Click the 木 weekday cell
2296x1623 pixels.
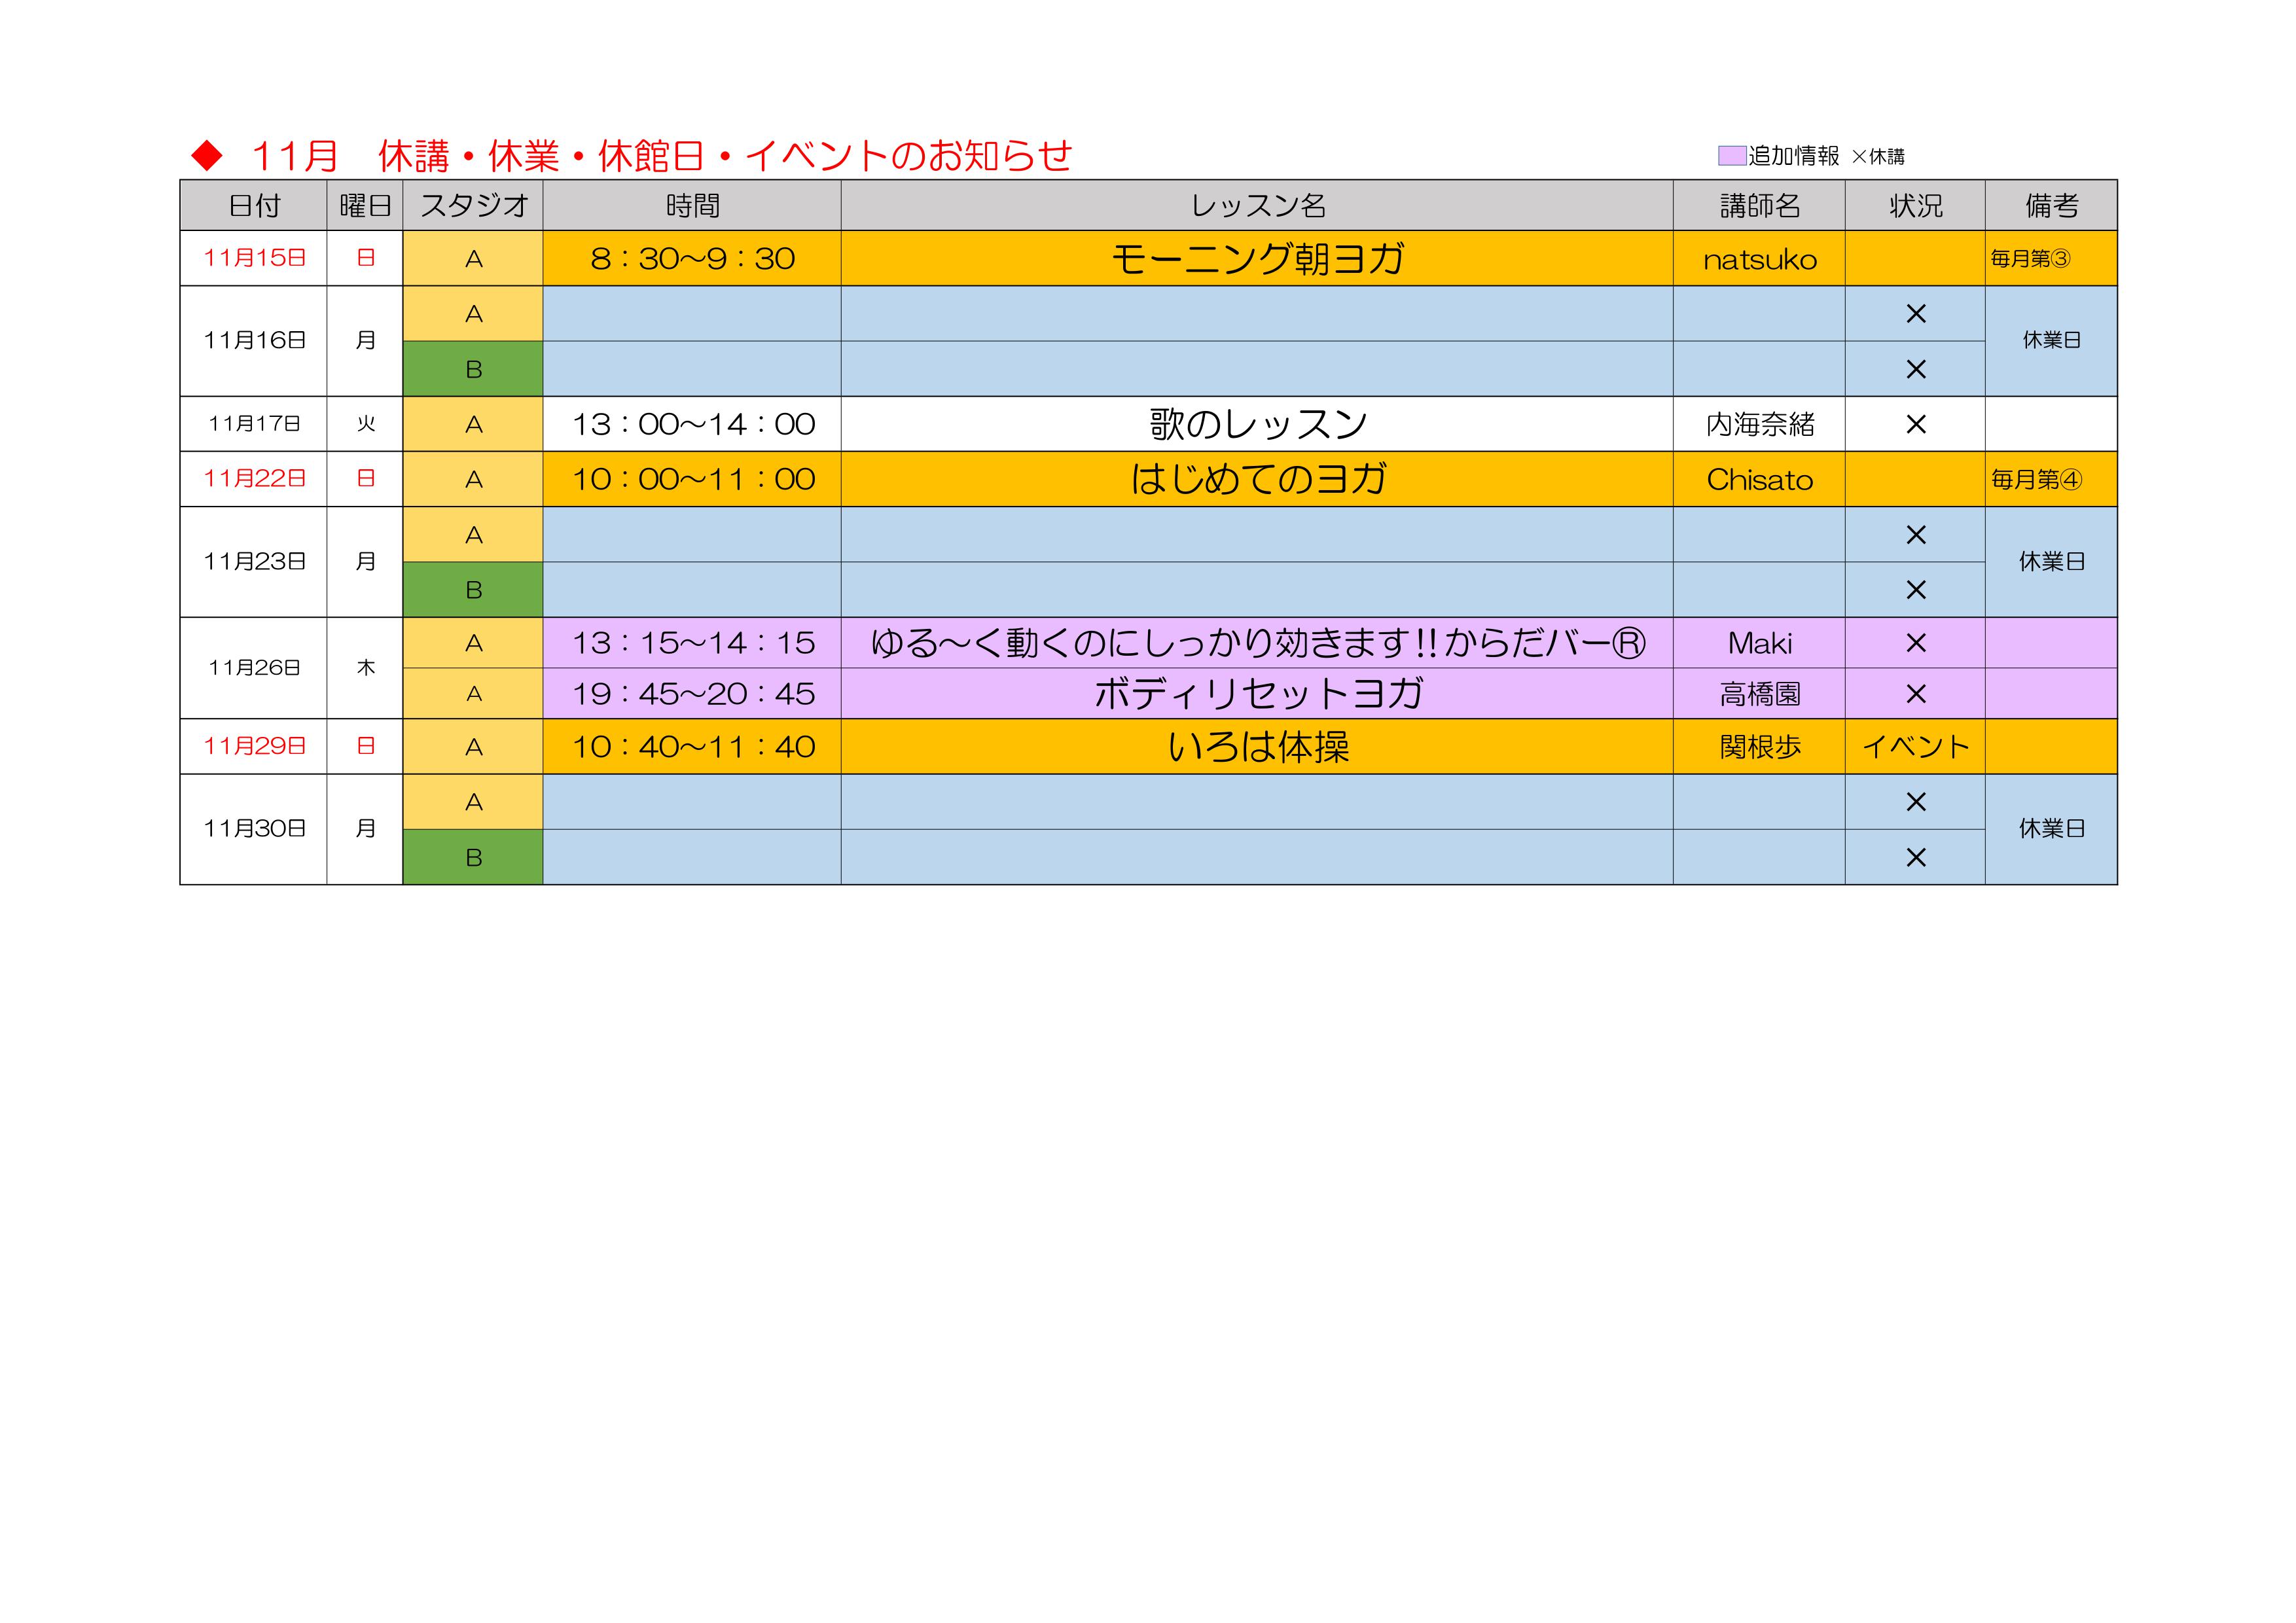tap(365, 668)
